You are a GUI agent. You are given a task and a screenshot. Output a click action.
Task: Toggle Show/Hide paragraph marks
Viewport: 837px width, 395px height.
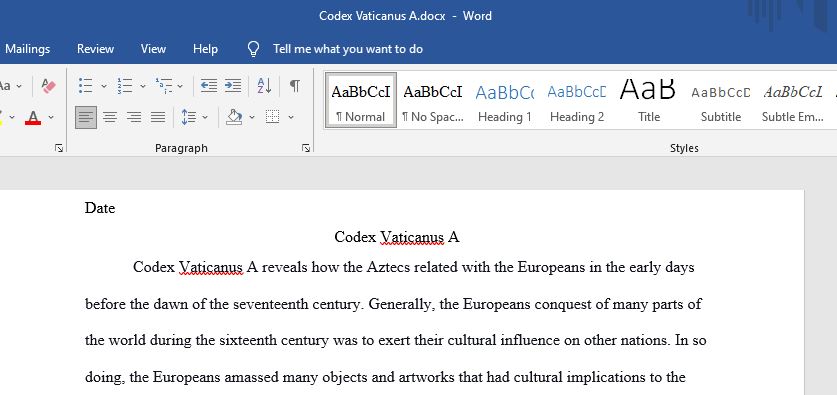pyautogui.click(x=295, y=85)
